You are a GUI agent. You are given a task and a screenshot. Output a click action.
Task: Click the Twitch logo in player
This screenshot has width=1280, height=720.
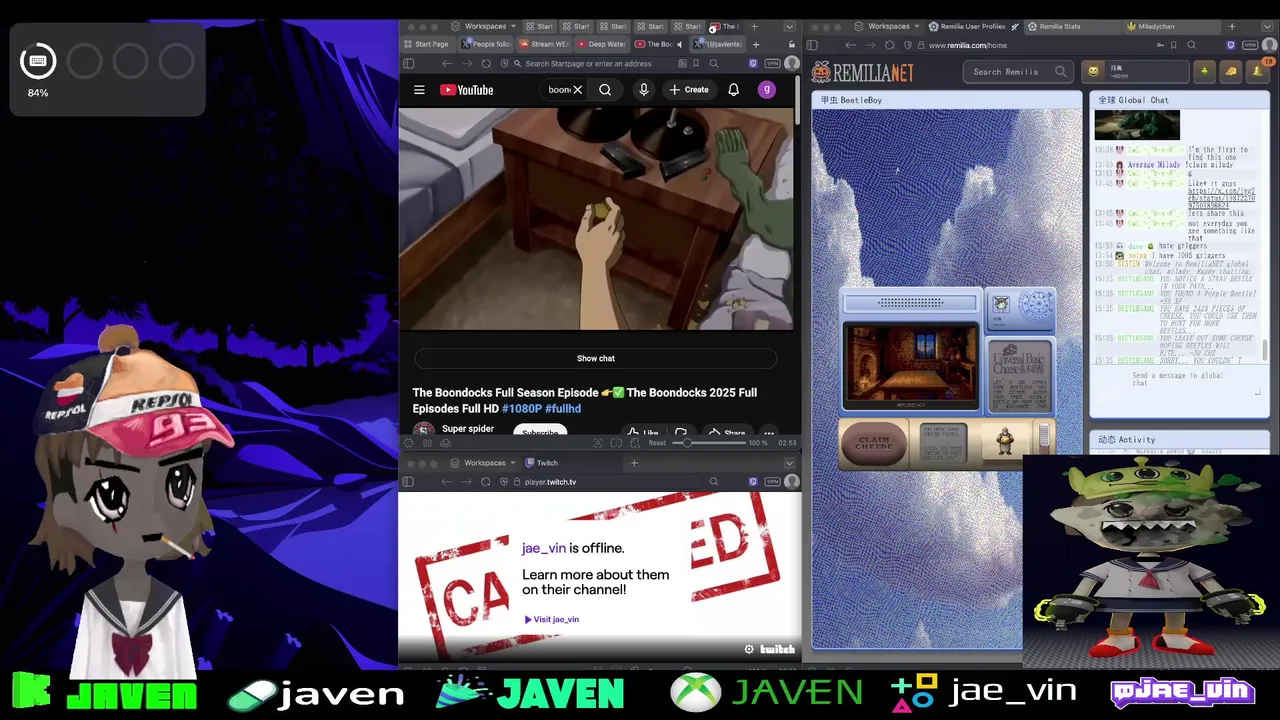click(777, 650)
